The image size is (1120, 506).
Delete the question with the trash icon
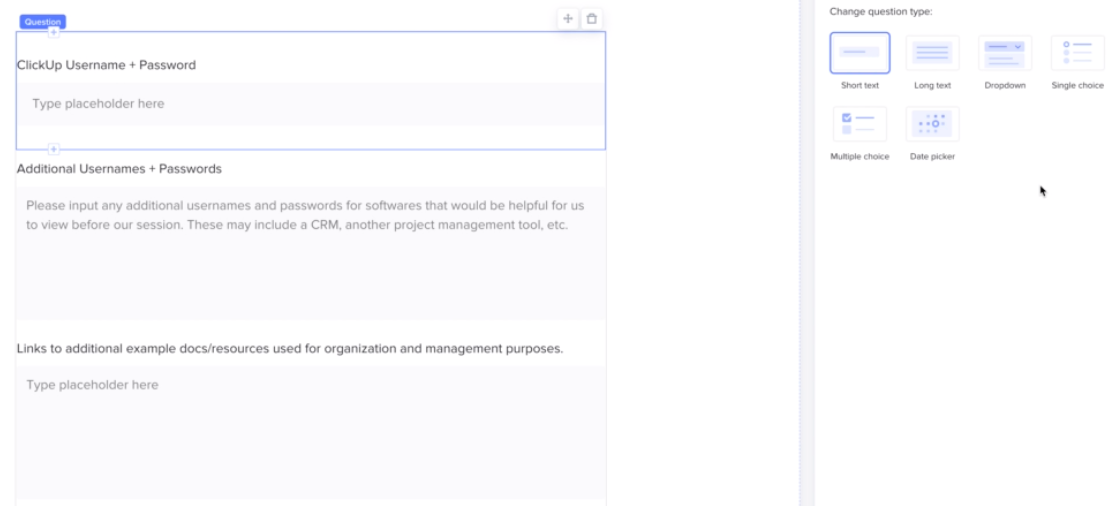(x=592, y=19)
